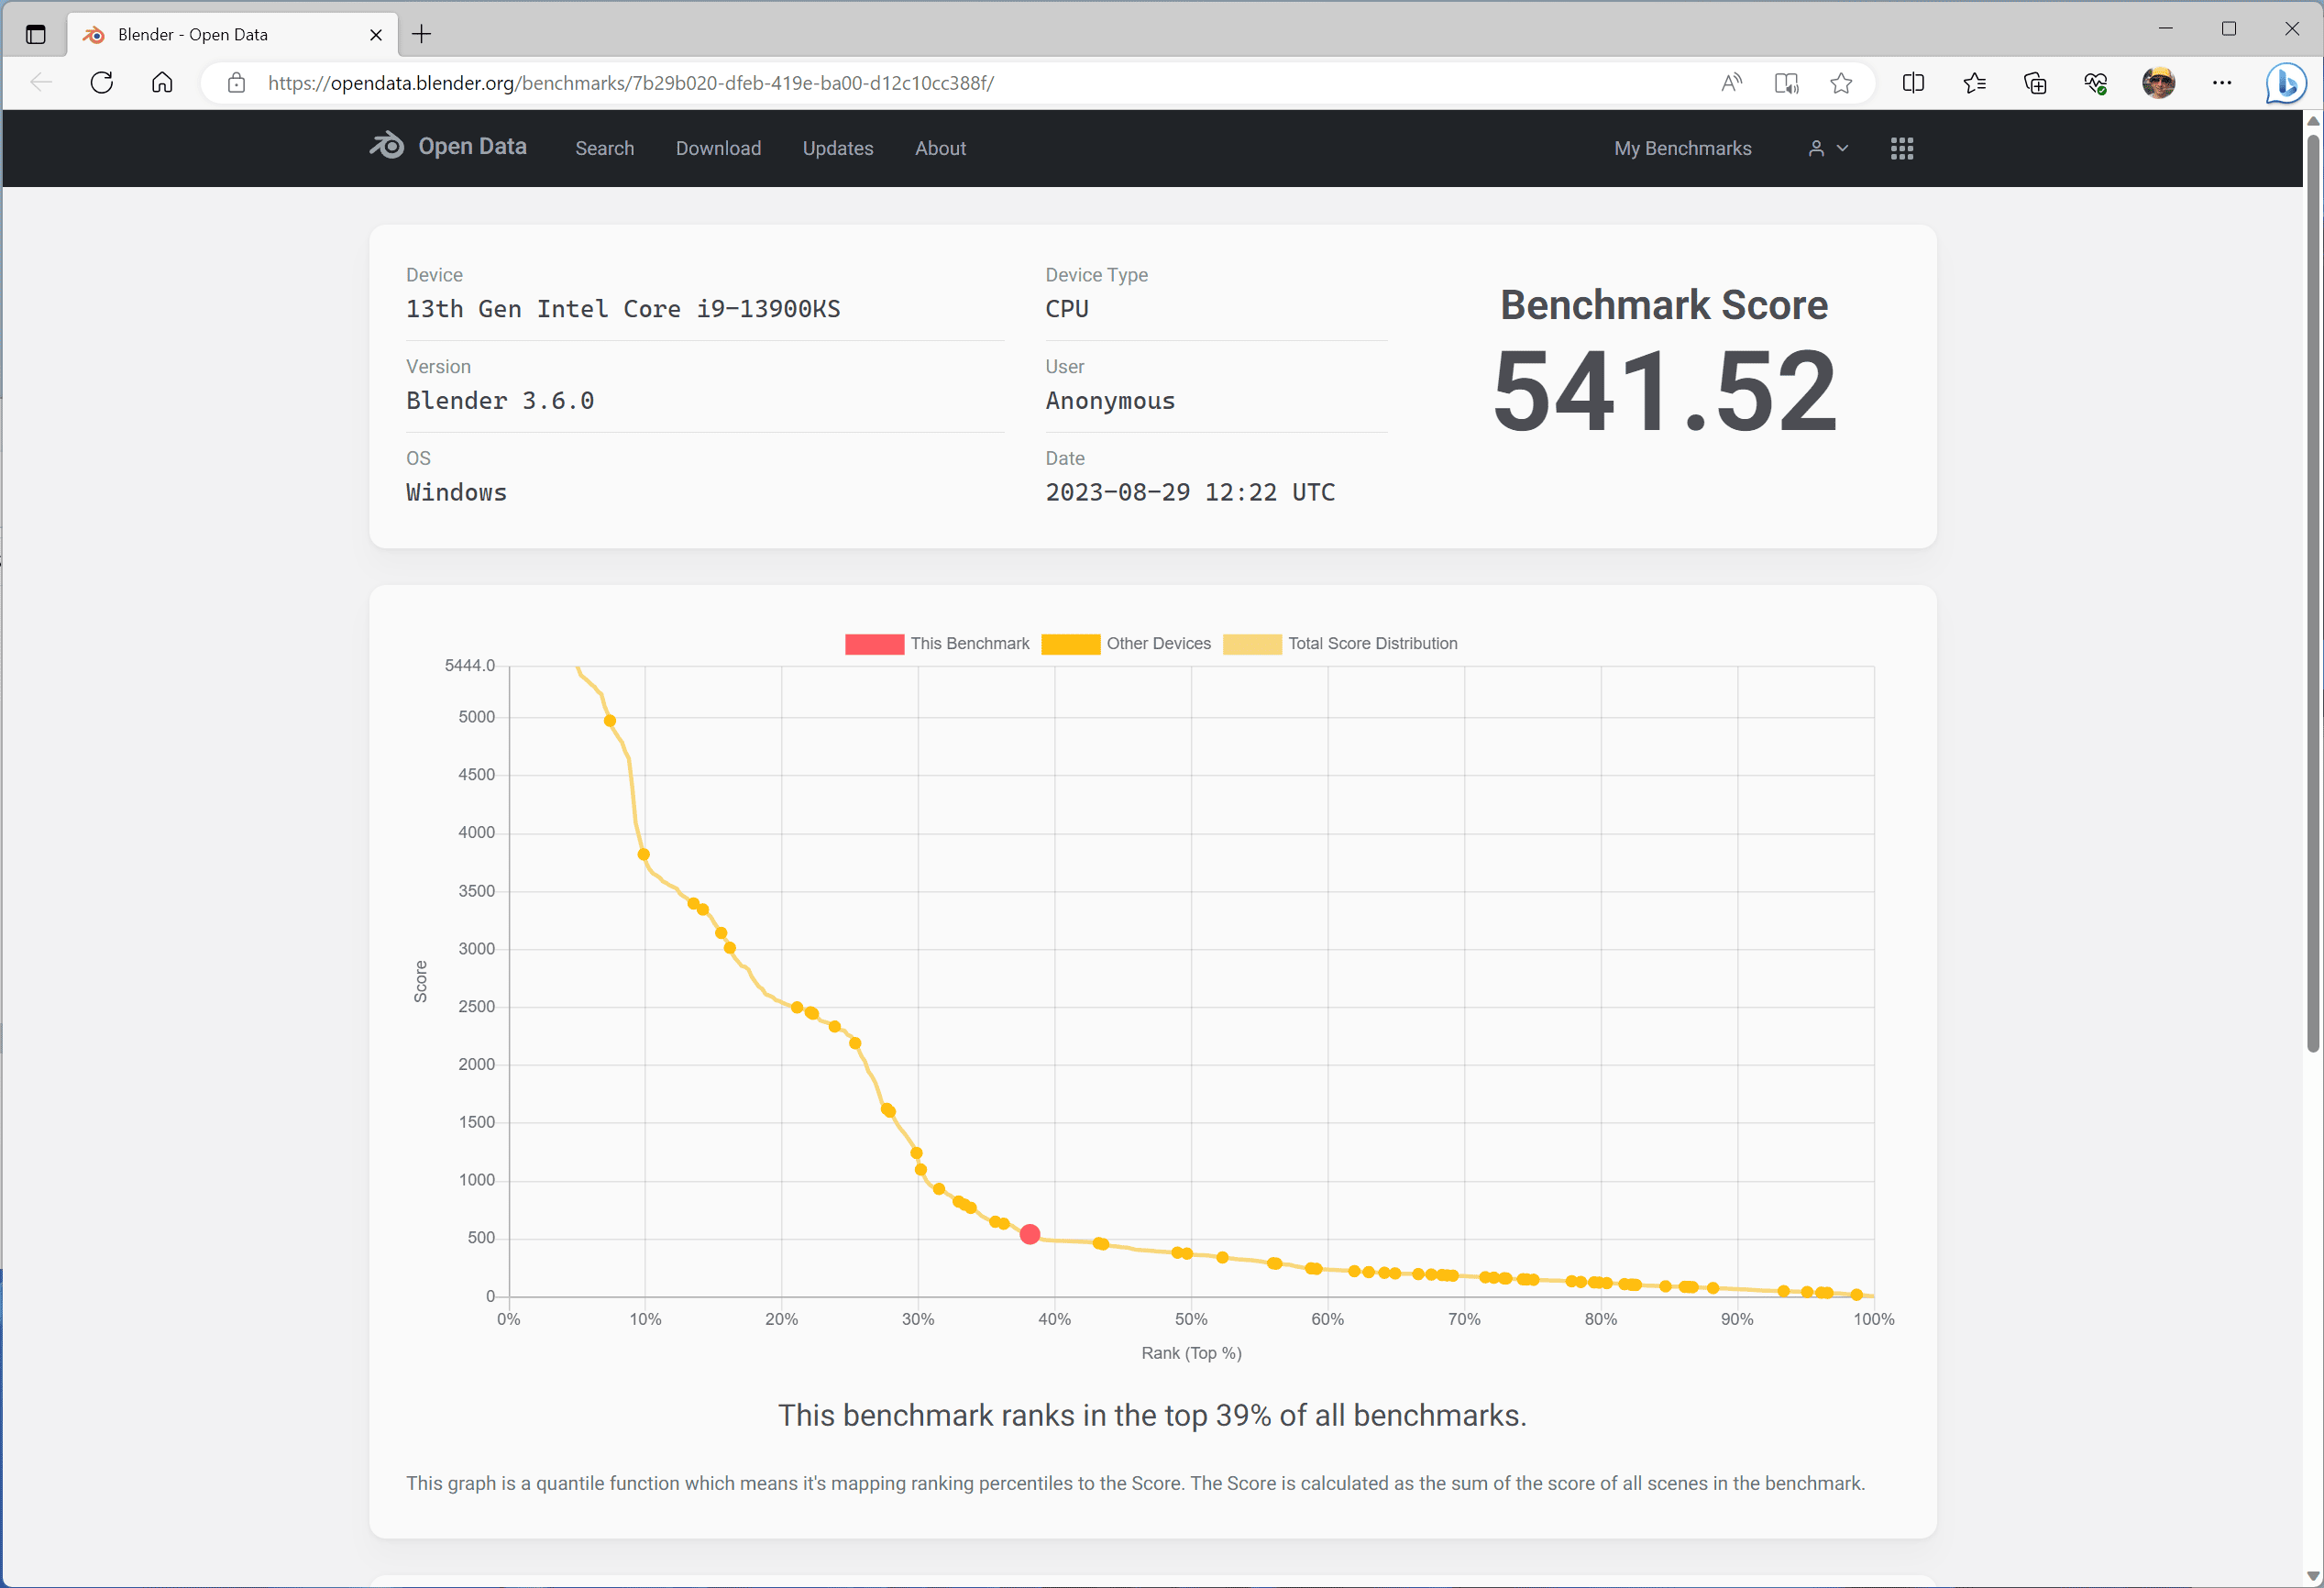Click the scrollbar down arrow
Viewport: 2324px width, 1588px height.
click(x=2312, y=1575)
